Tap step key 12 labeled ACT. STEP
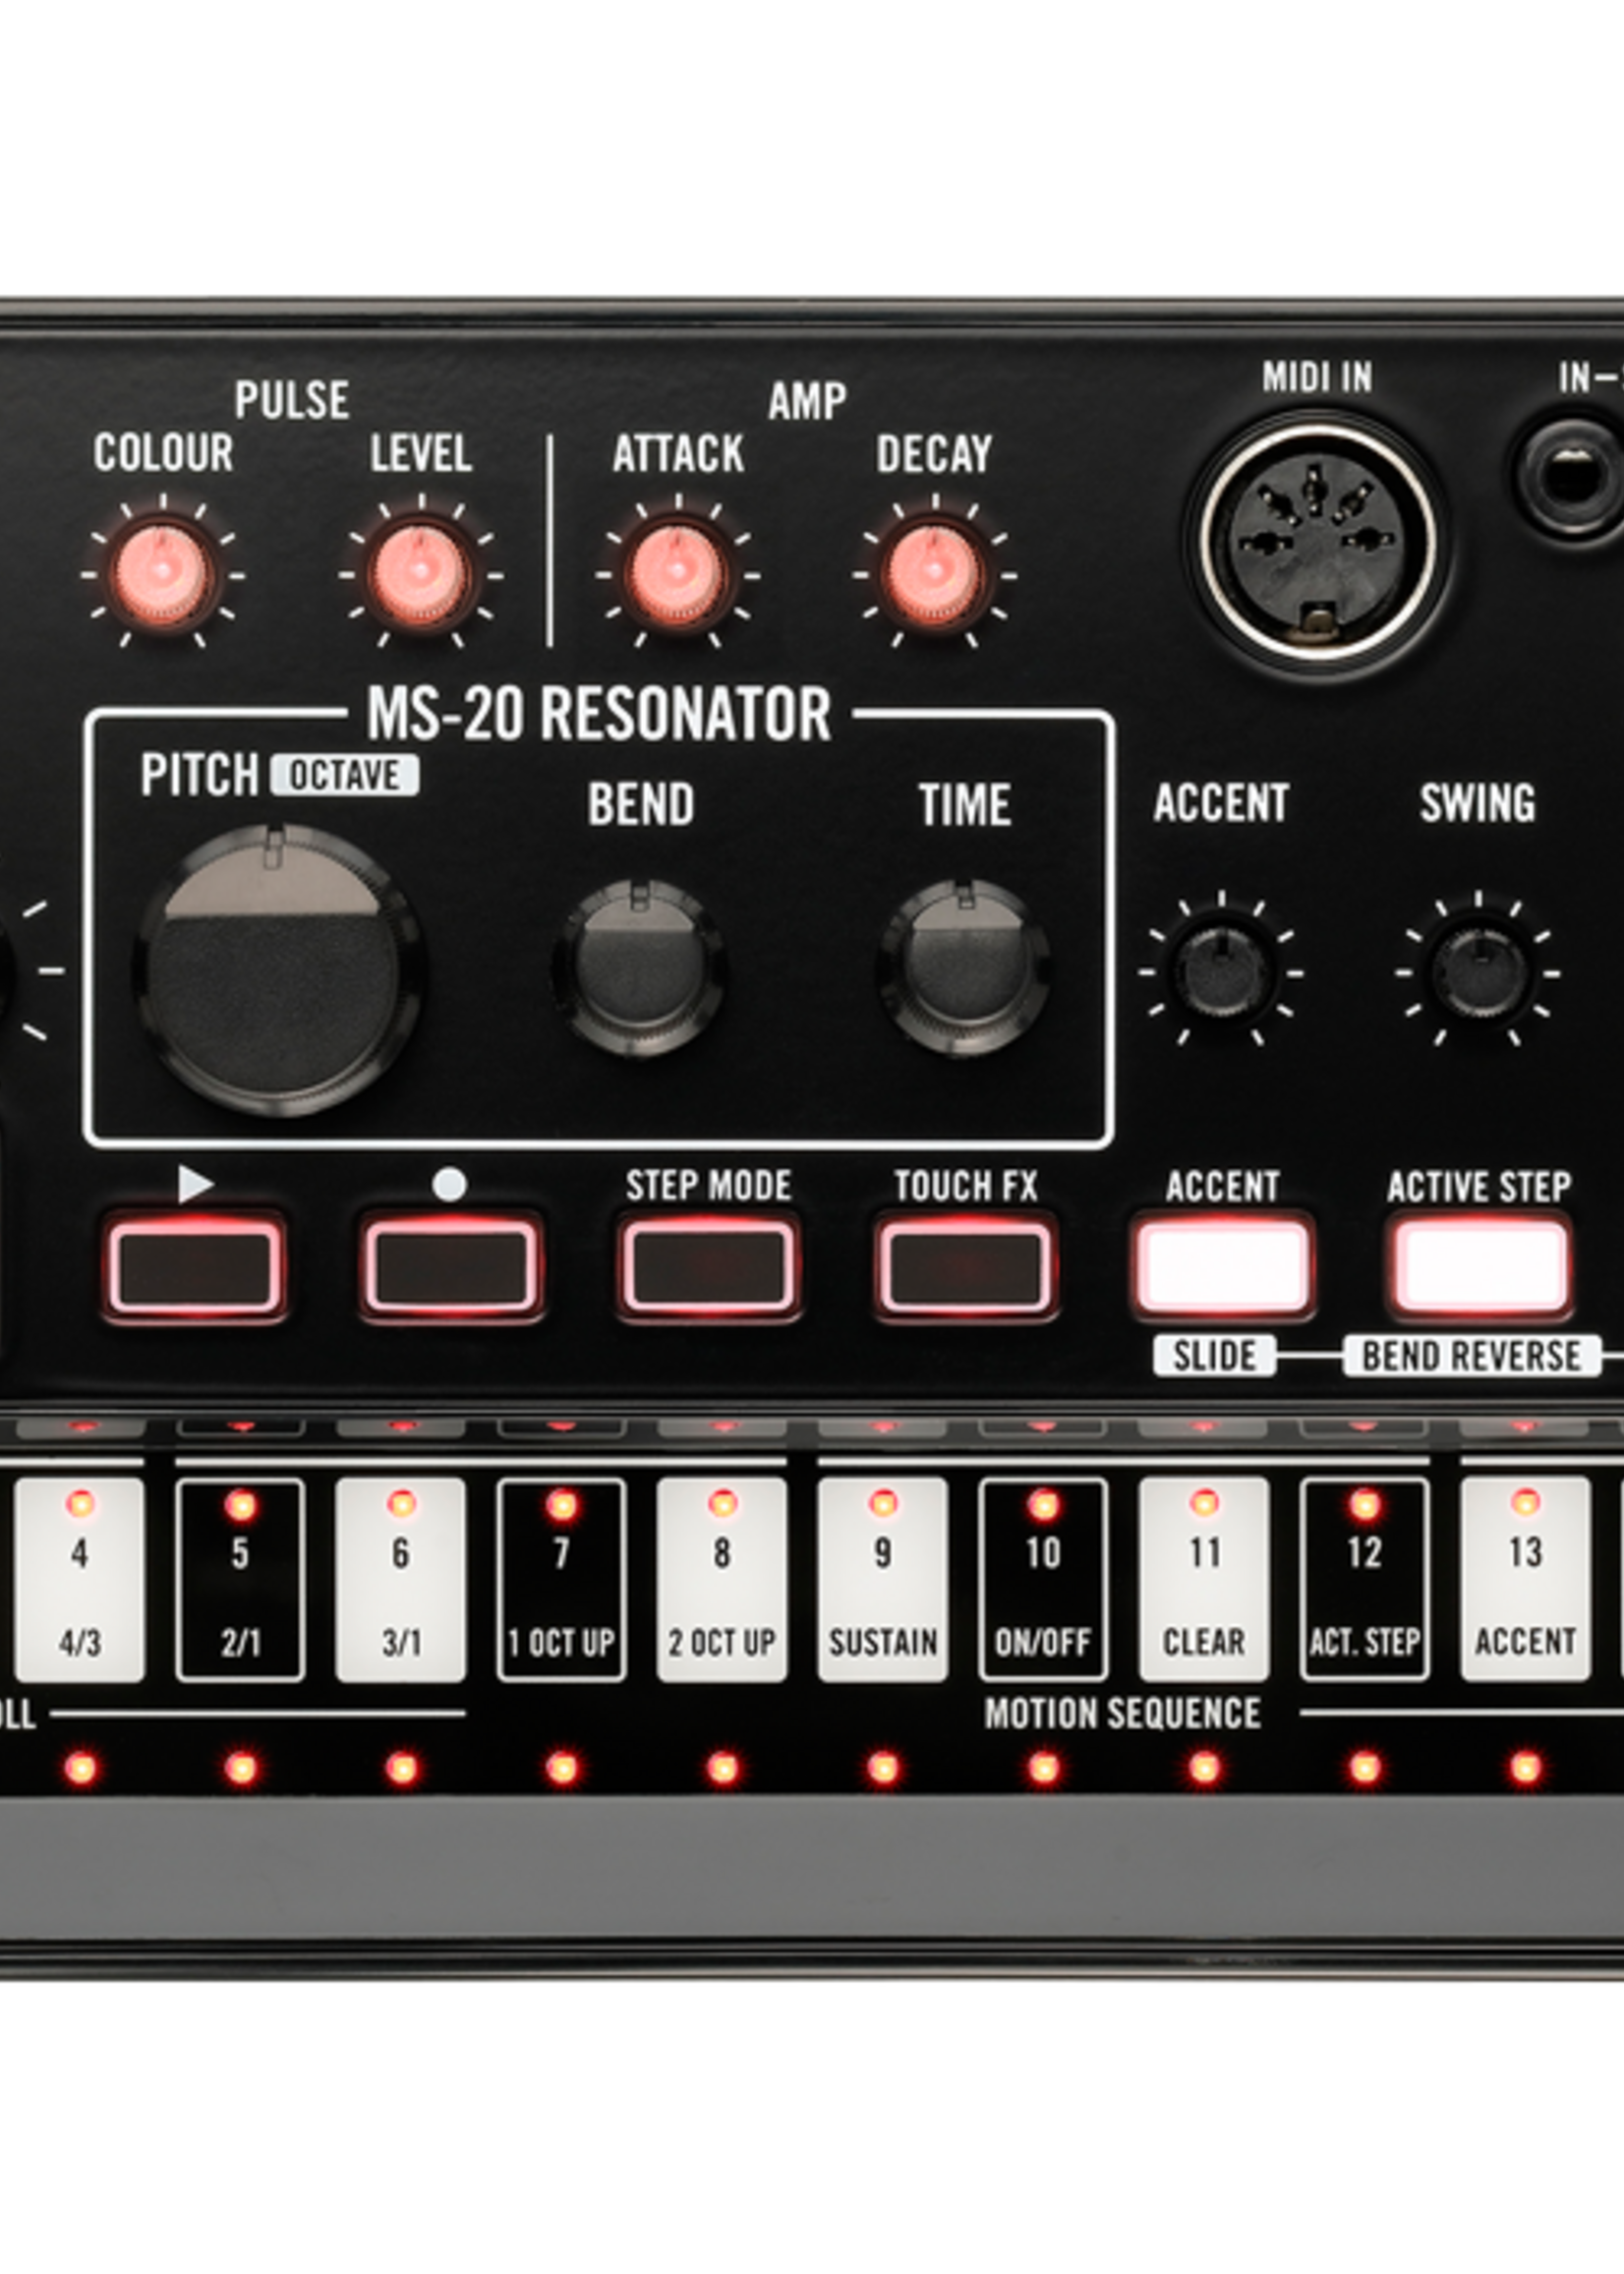 [x=1365, y=1580]
